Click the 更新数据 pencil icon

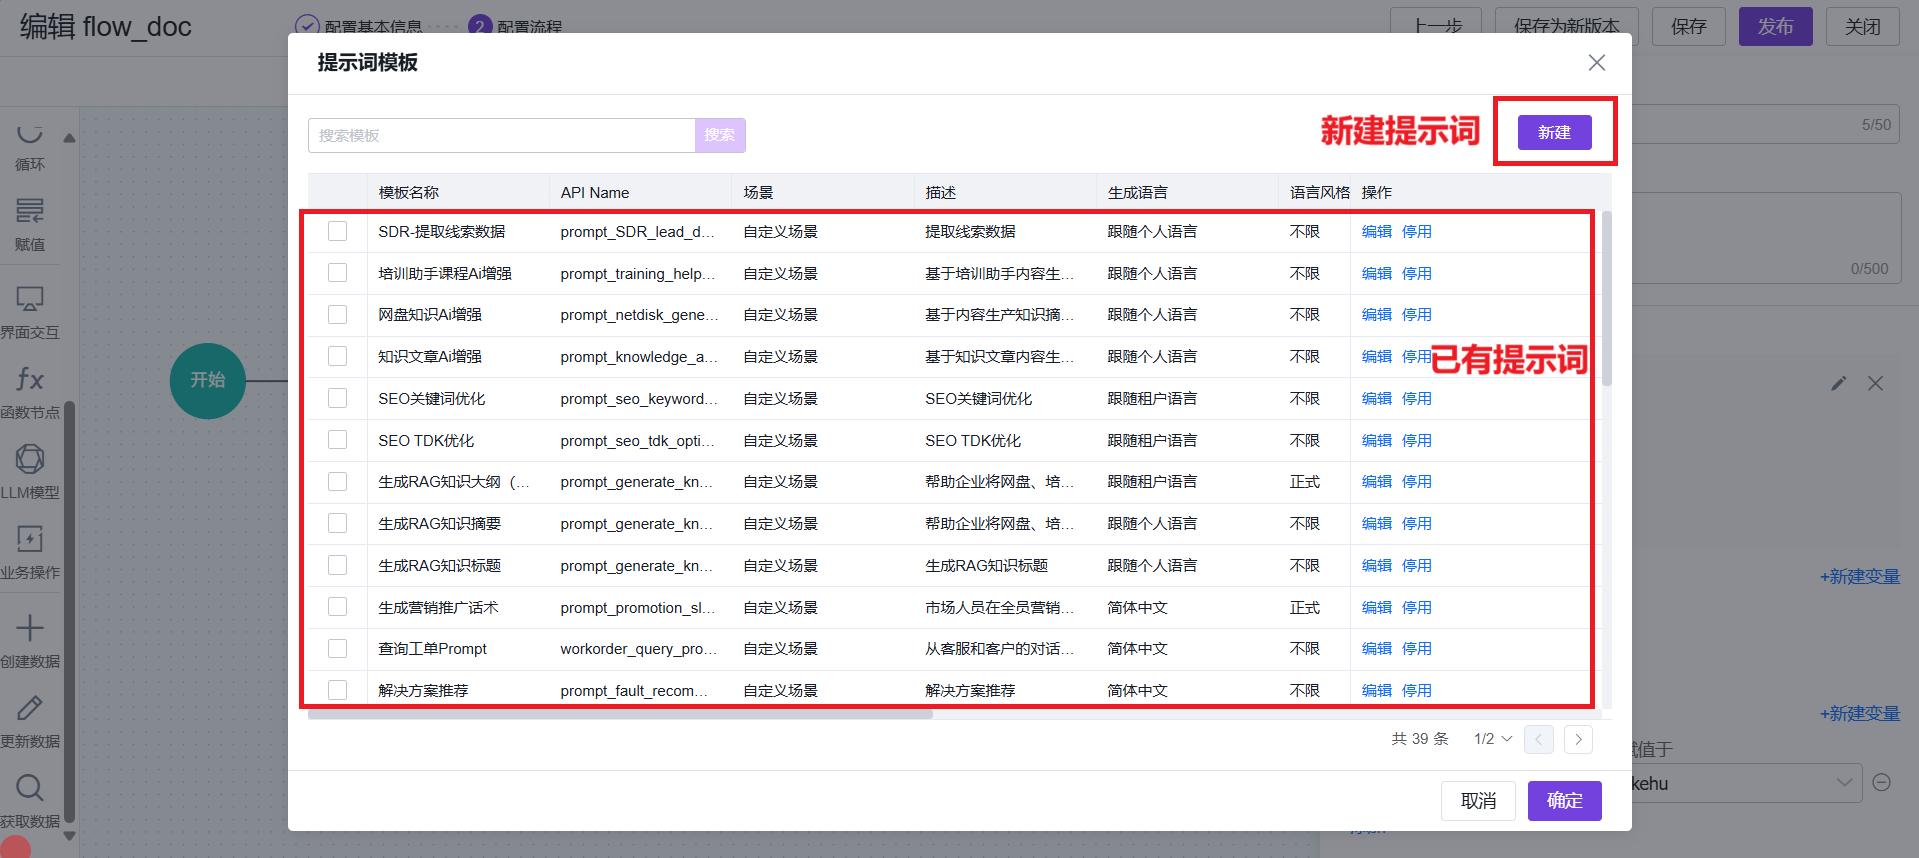click(30, 708)
